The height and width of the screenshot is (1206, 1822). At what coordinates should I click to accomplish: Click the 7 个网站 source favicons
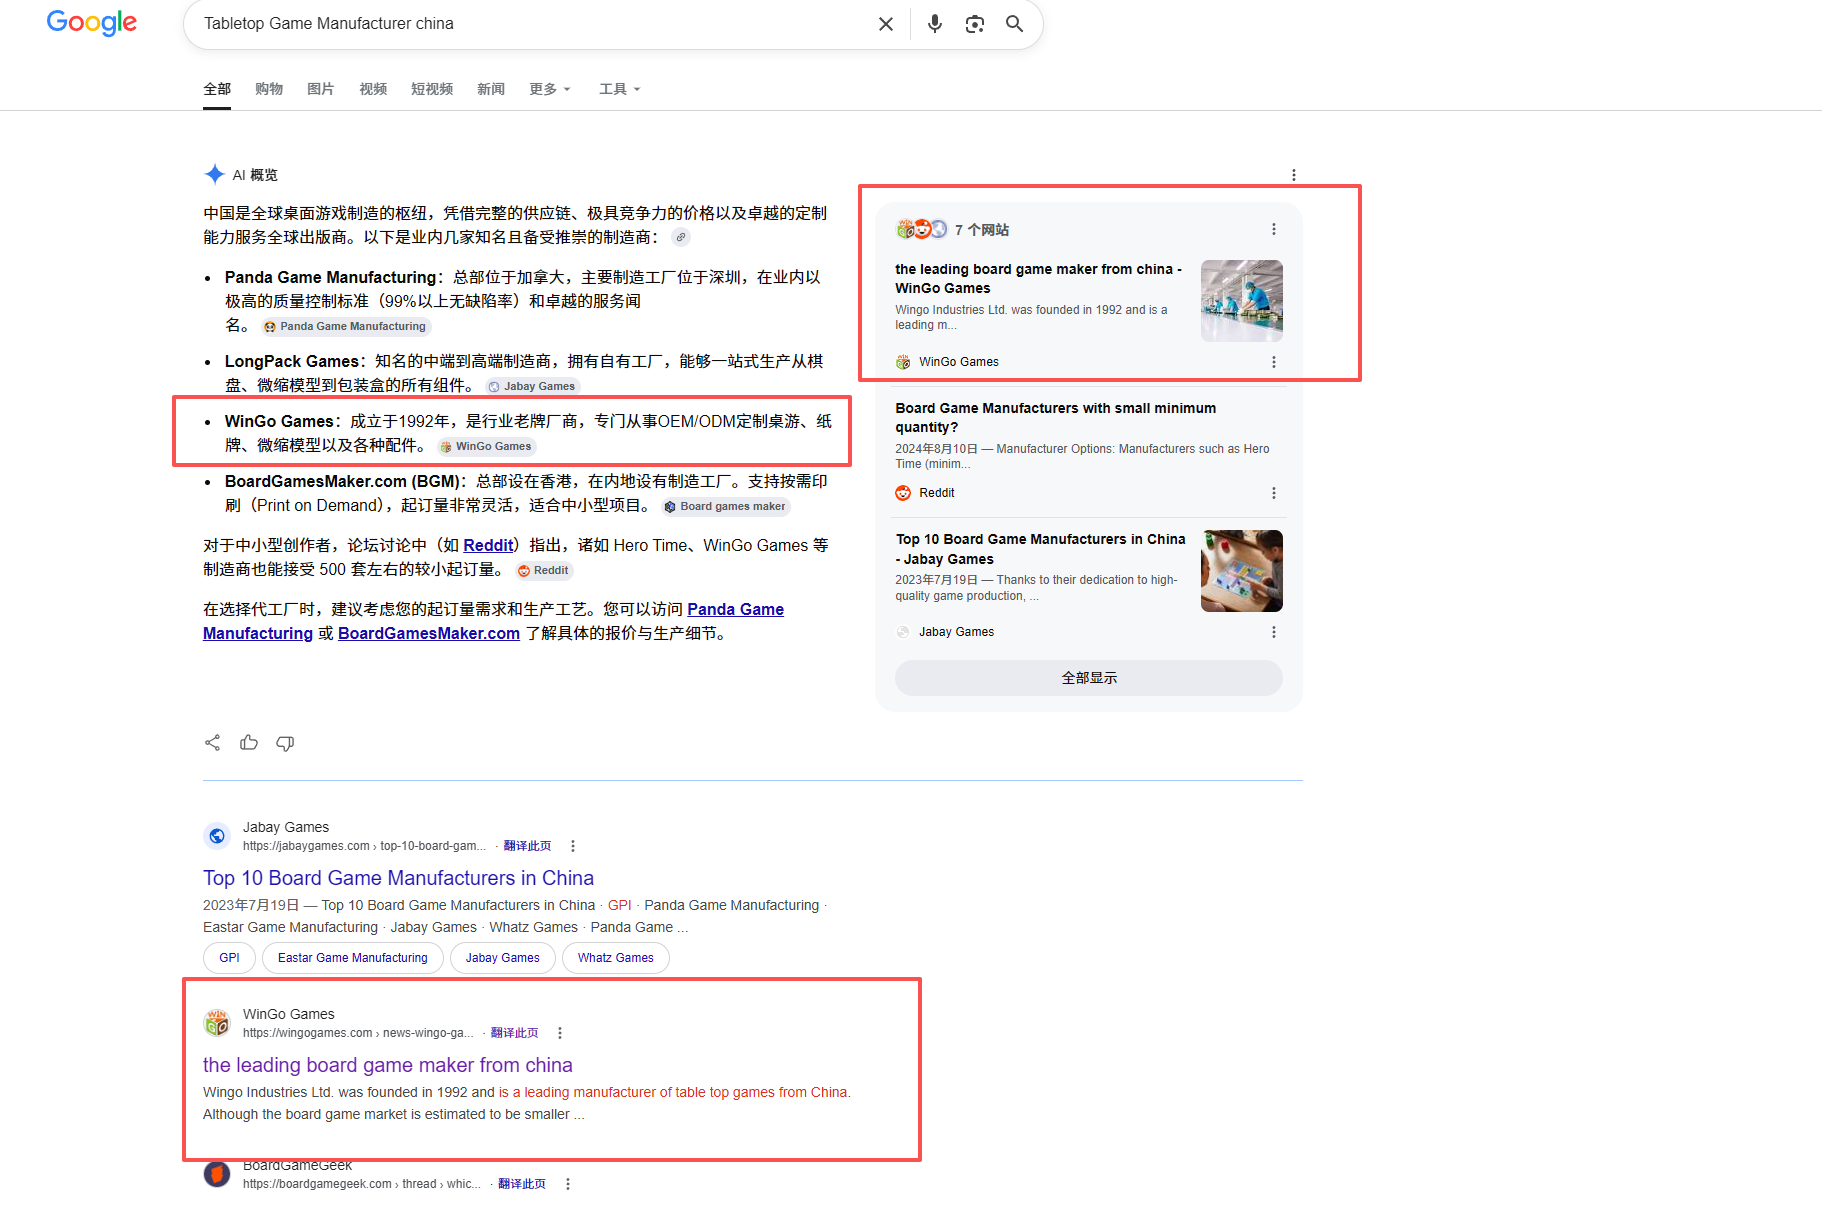click(x=921, y=229)
